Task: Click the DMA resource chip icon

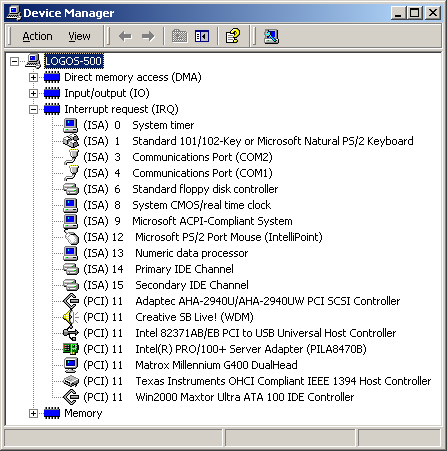Action: point(52,77)
